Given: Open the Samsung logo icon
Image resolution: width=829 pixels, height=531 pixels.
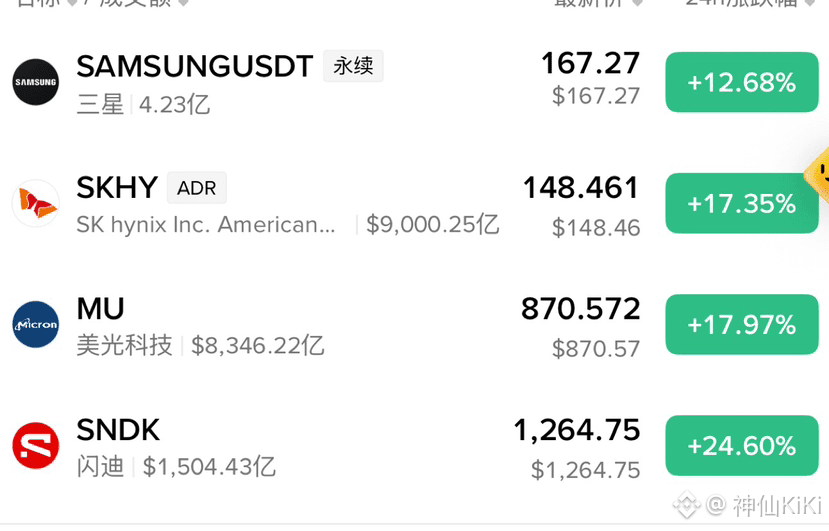Looking at the screenshot, I should pyautogui.click(x=35, y=82).
